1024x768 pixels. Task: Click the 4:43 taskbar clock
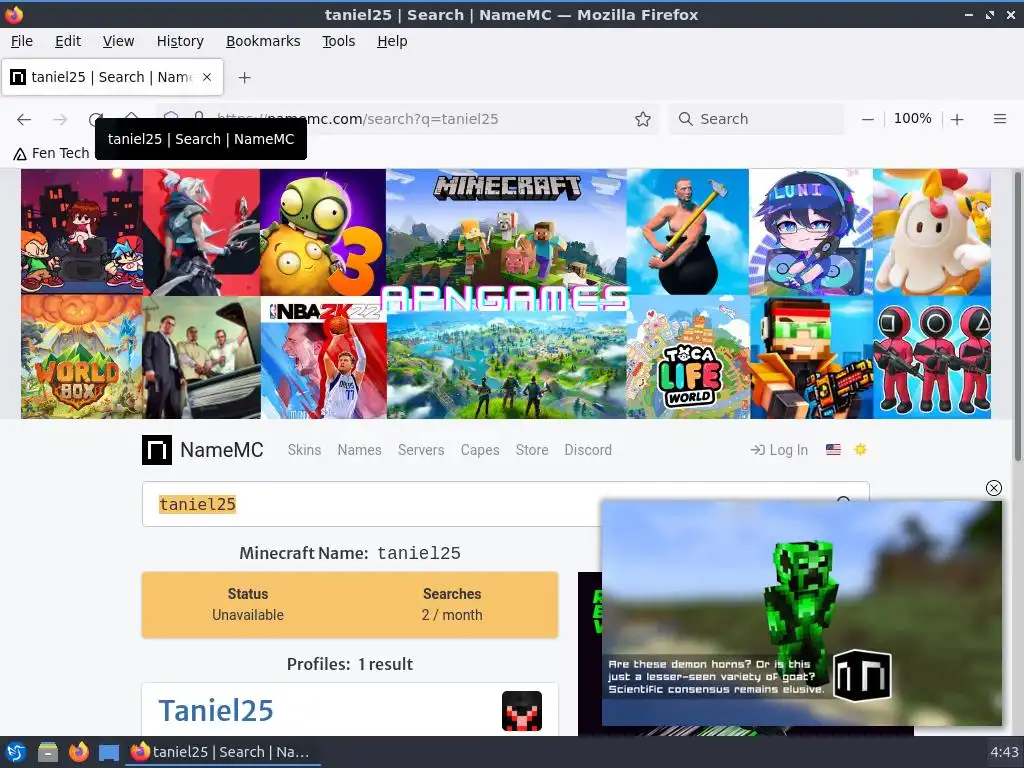[x=1004, y=752]
